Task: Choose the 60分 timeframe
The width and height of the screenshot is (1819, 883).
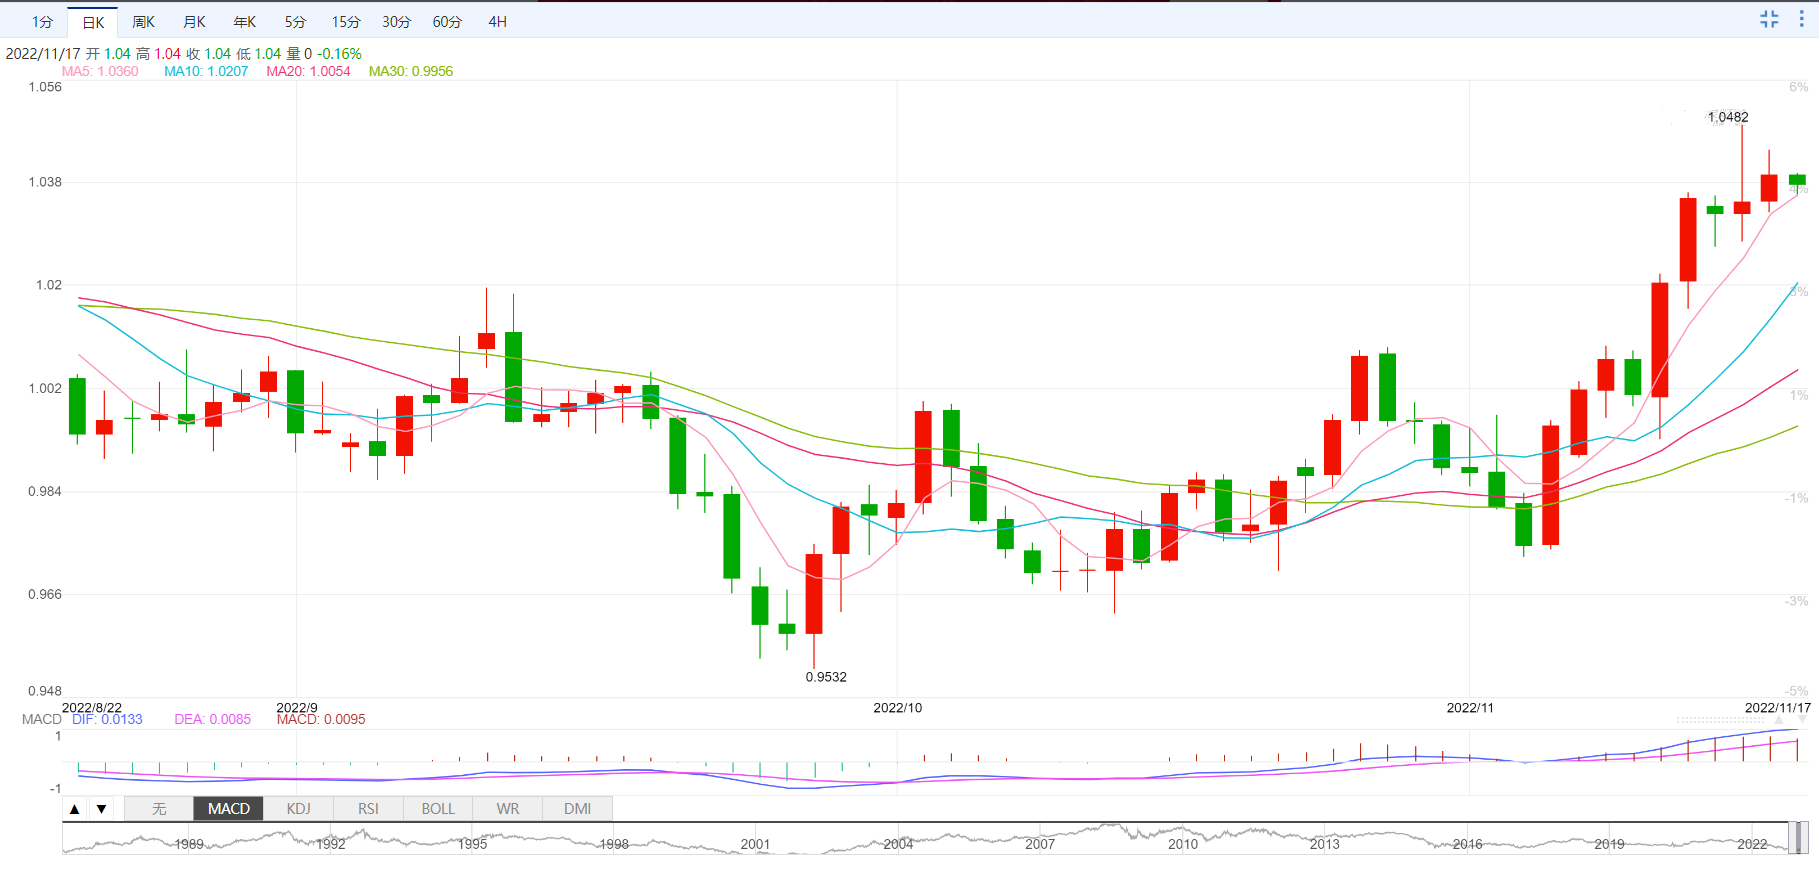Action: point(447,22)
